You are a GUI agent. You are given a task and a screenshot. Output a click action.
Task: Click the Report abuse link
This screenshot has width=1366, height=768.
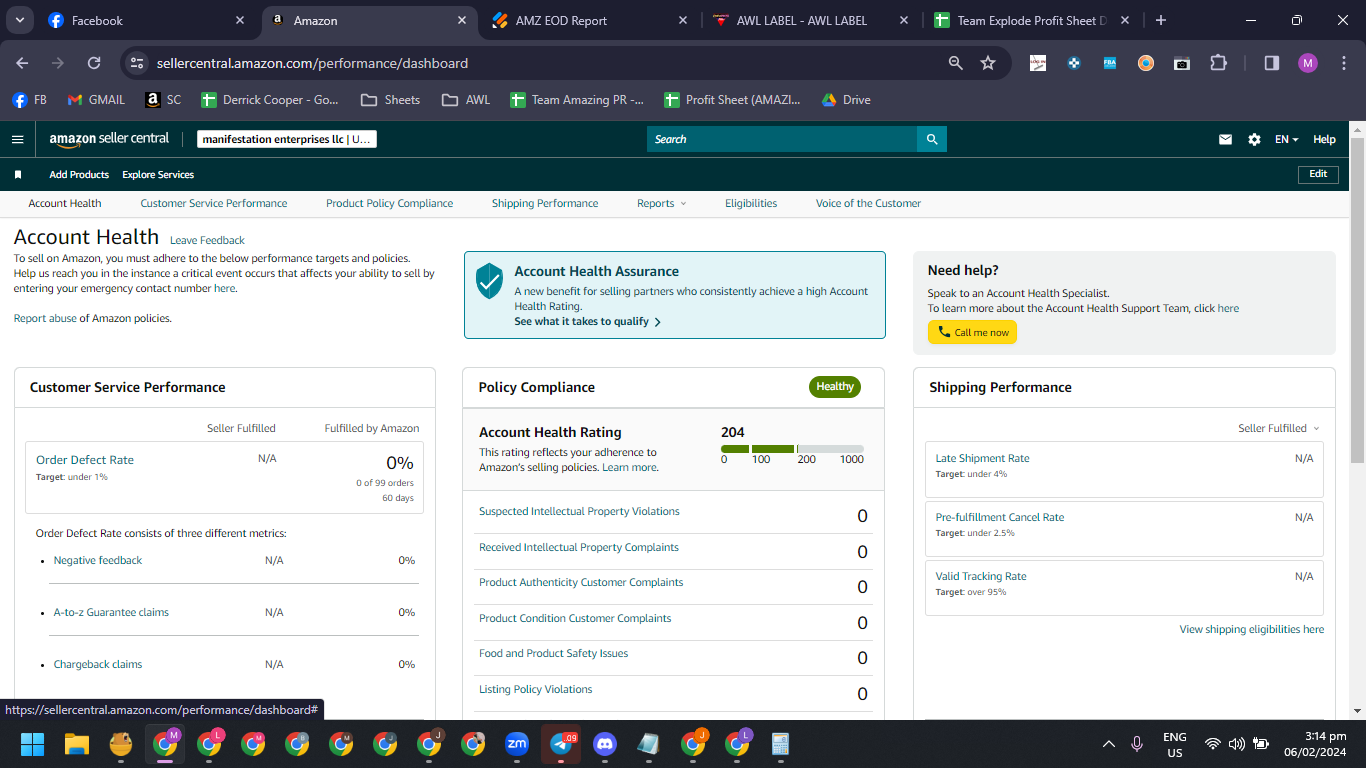[45, 319]
